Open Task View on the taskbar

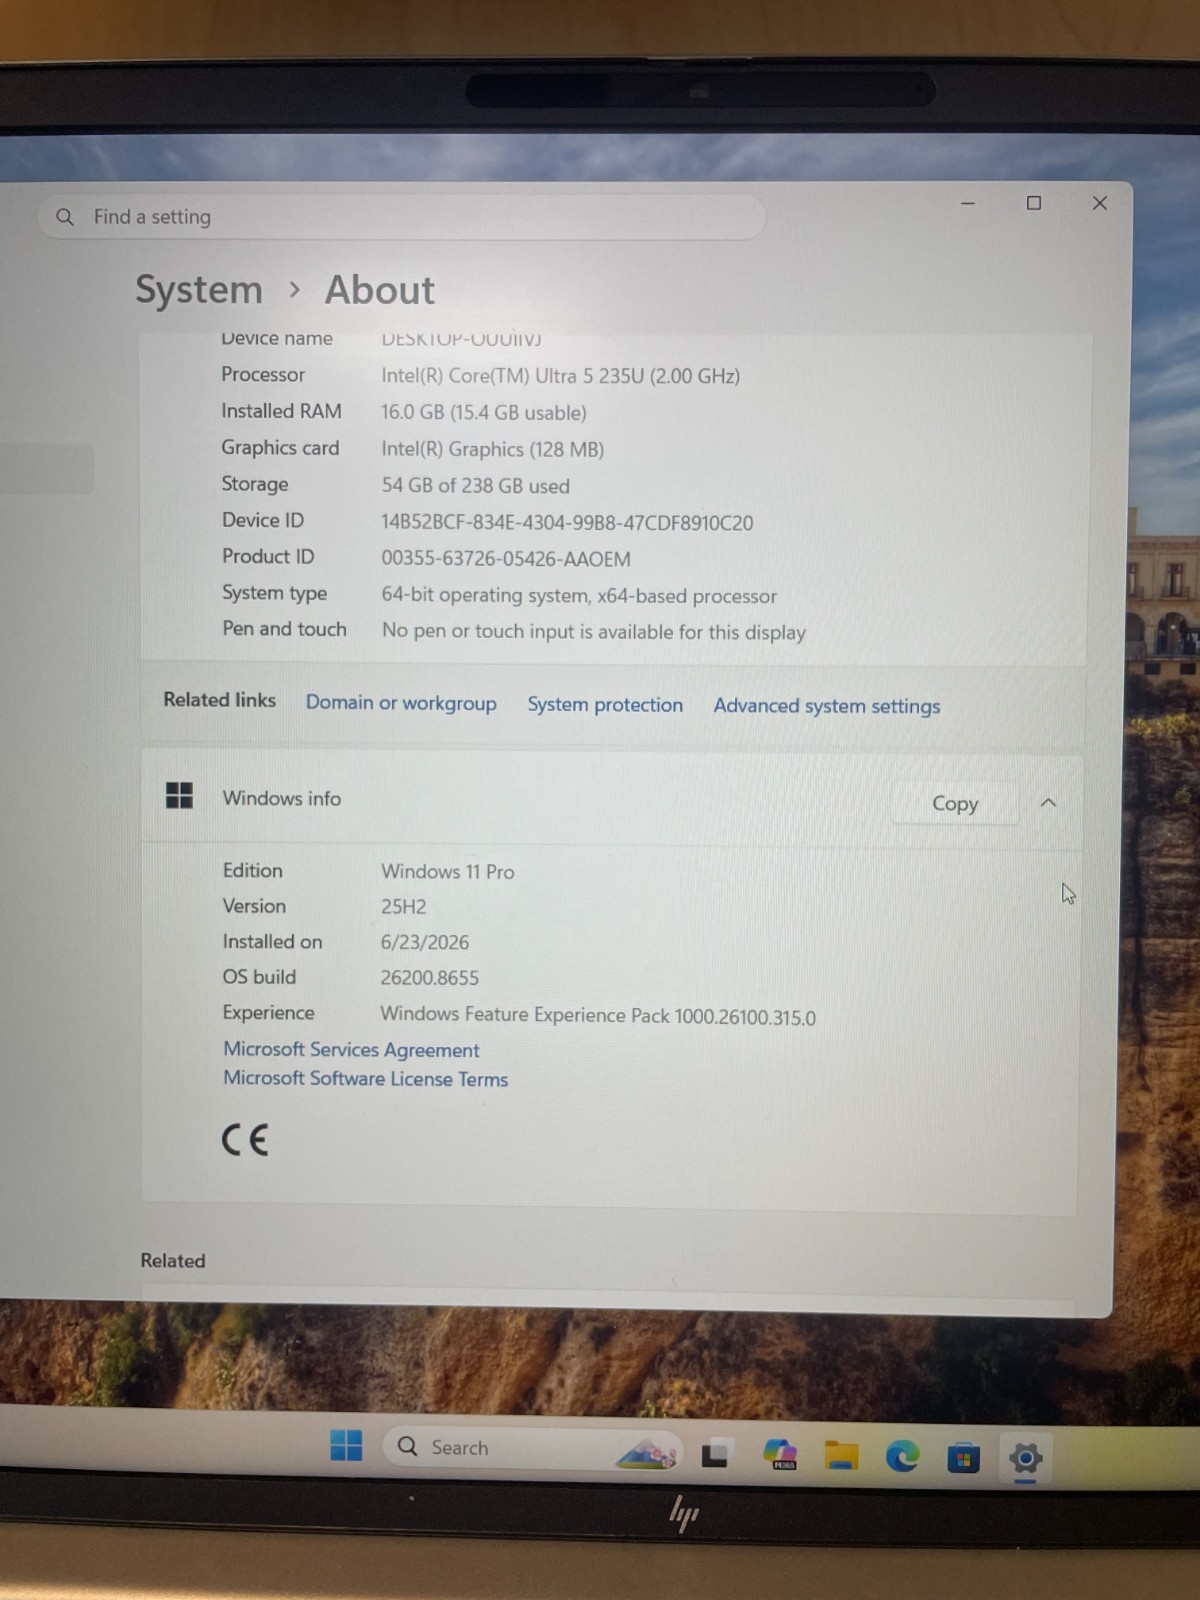716,1454
